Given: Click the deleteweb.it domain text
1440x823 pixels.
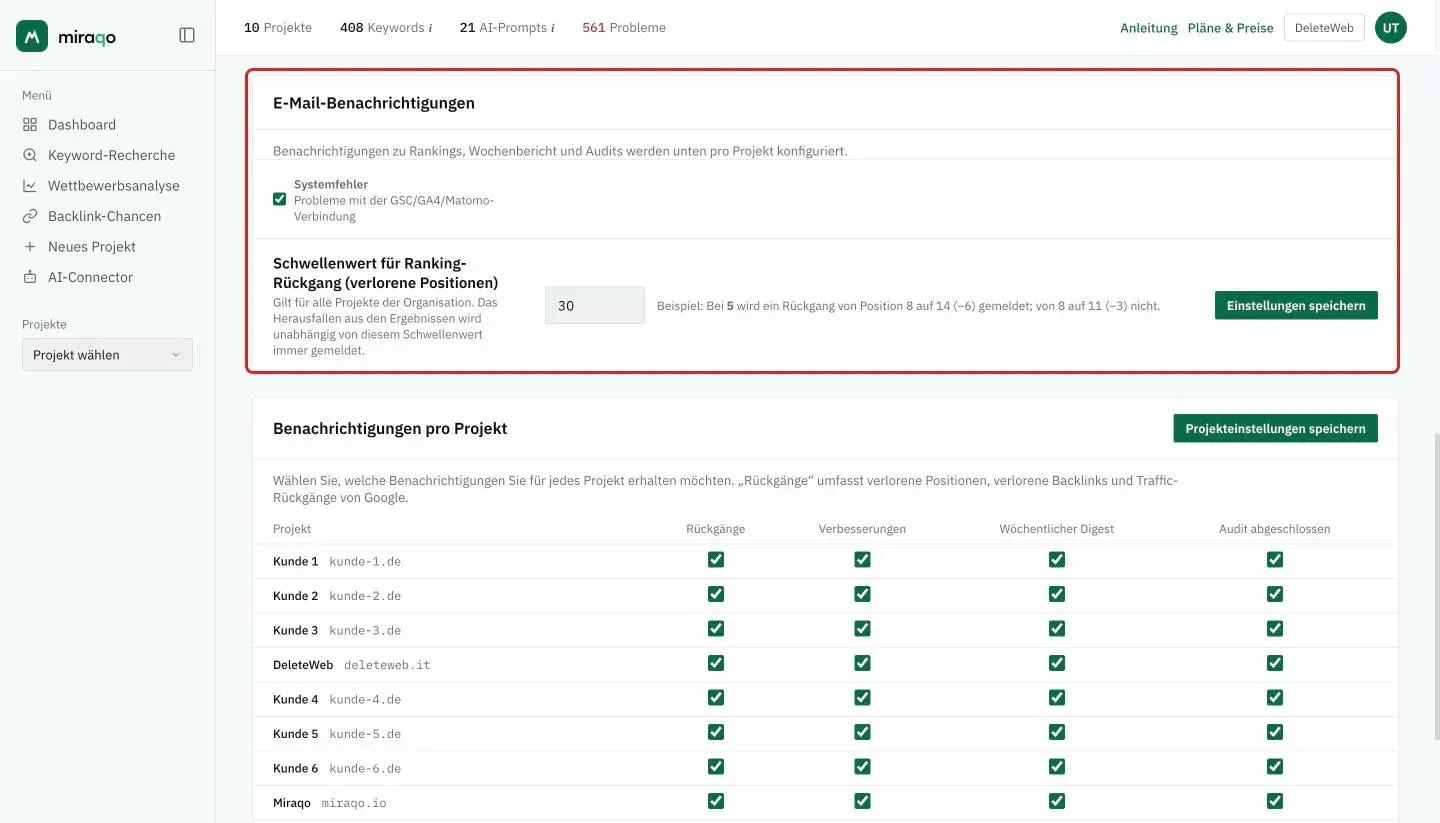Looking at the screenshot, I should [387, 665].
